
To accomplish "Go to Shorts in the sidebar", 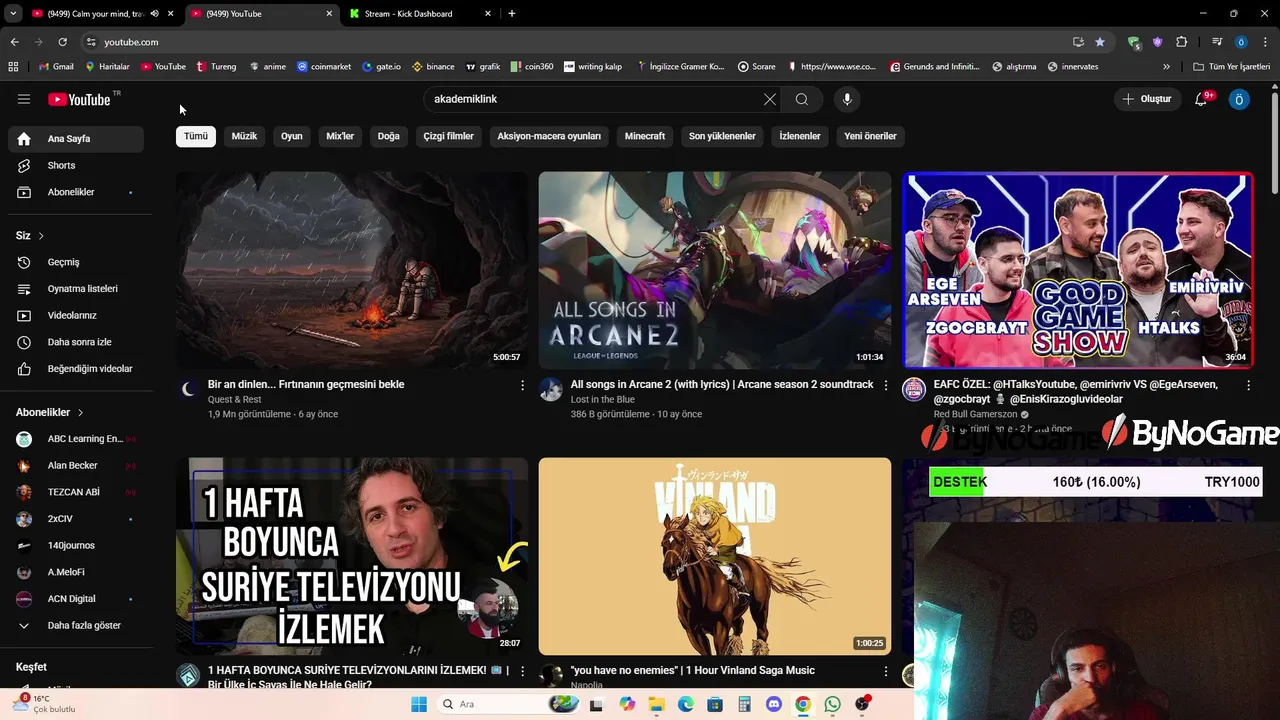I will tap(76, 165).
